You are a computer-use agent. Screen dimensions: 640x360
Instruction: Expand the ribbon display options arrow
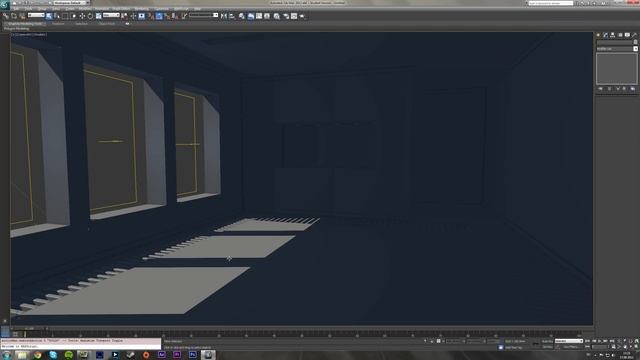[x=127, y=24]
